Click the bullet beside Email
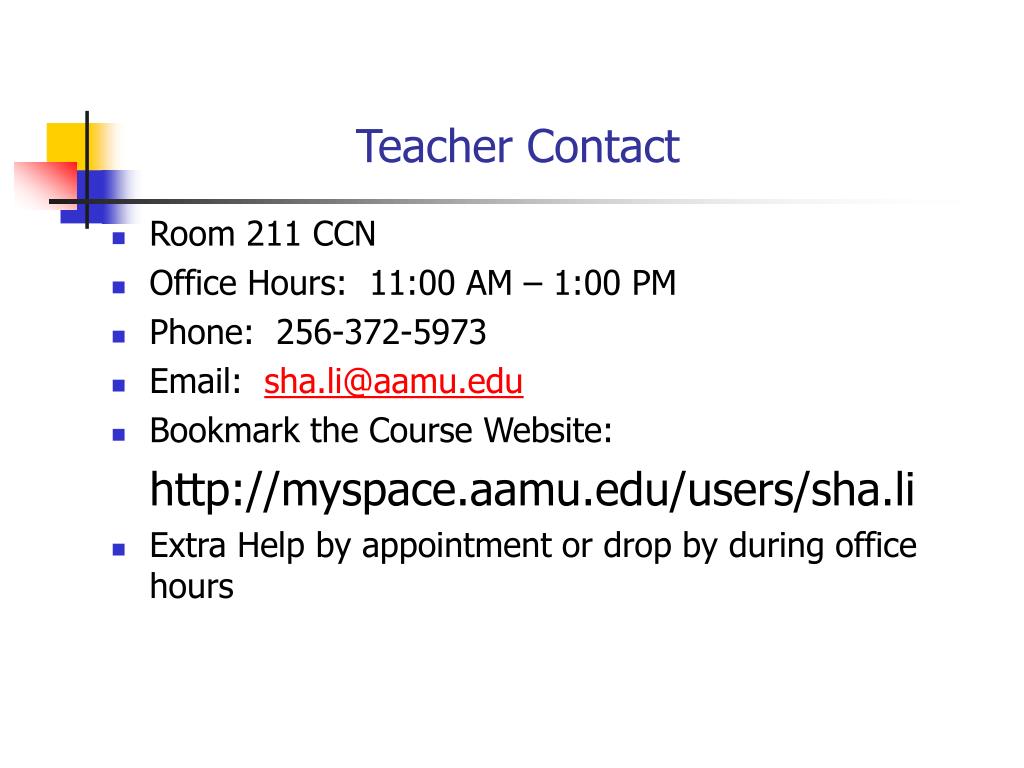The height and width of the screenshot is (768, 1024). [119, 385]
